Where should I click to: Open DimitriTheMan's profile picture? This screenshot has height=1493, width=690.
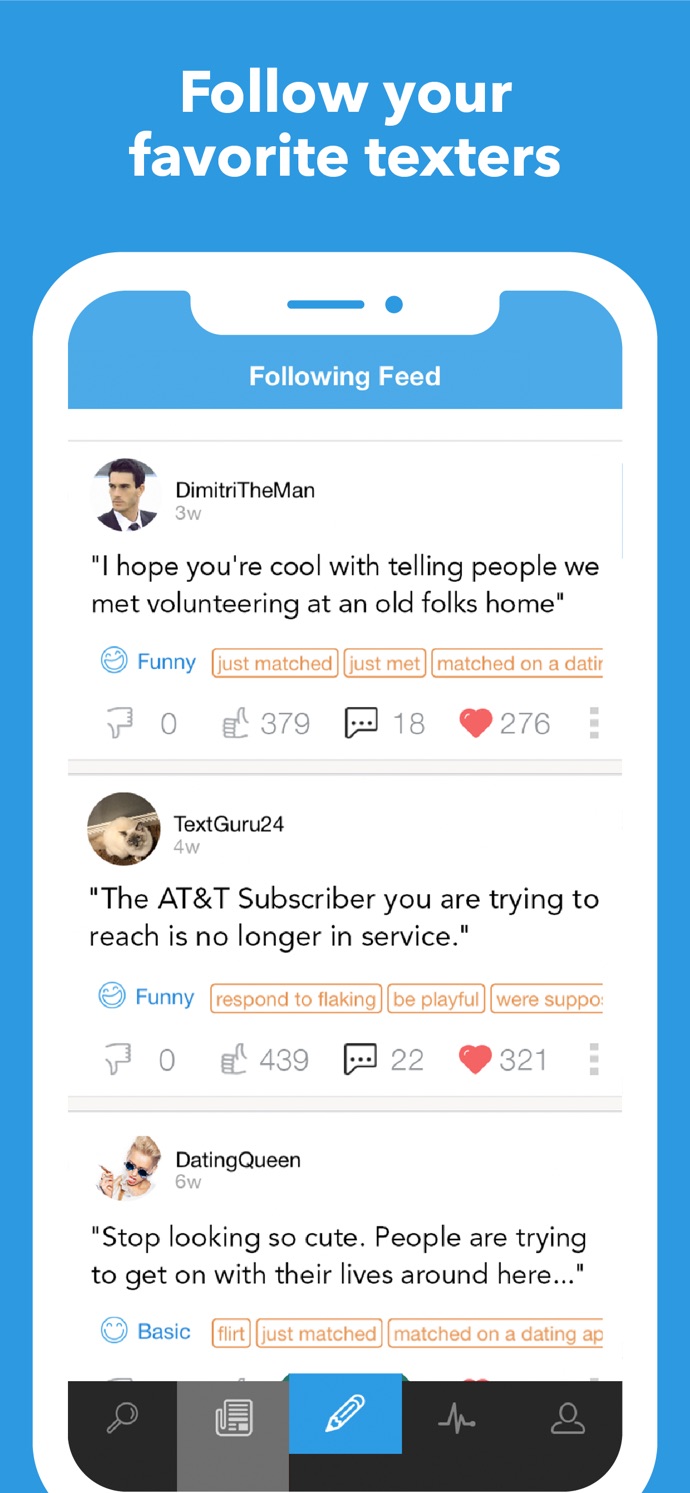point(126,495)
